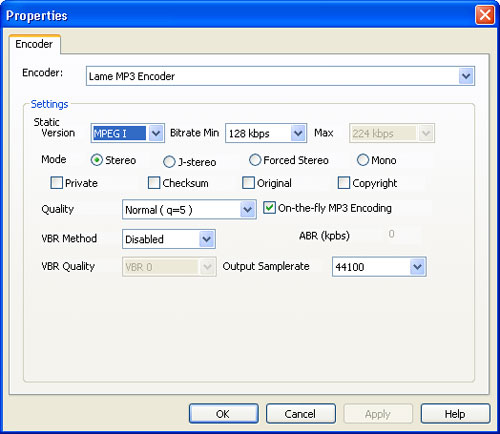Click the "Quality" label
This screenshot has width=500, height=434.
pos(57,209)
